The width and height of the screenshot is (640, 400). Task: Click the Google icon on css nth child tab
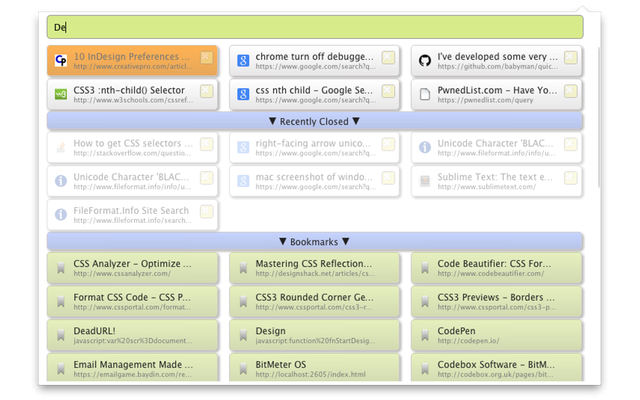[x=243, y=95]
